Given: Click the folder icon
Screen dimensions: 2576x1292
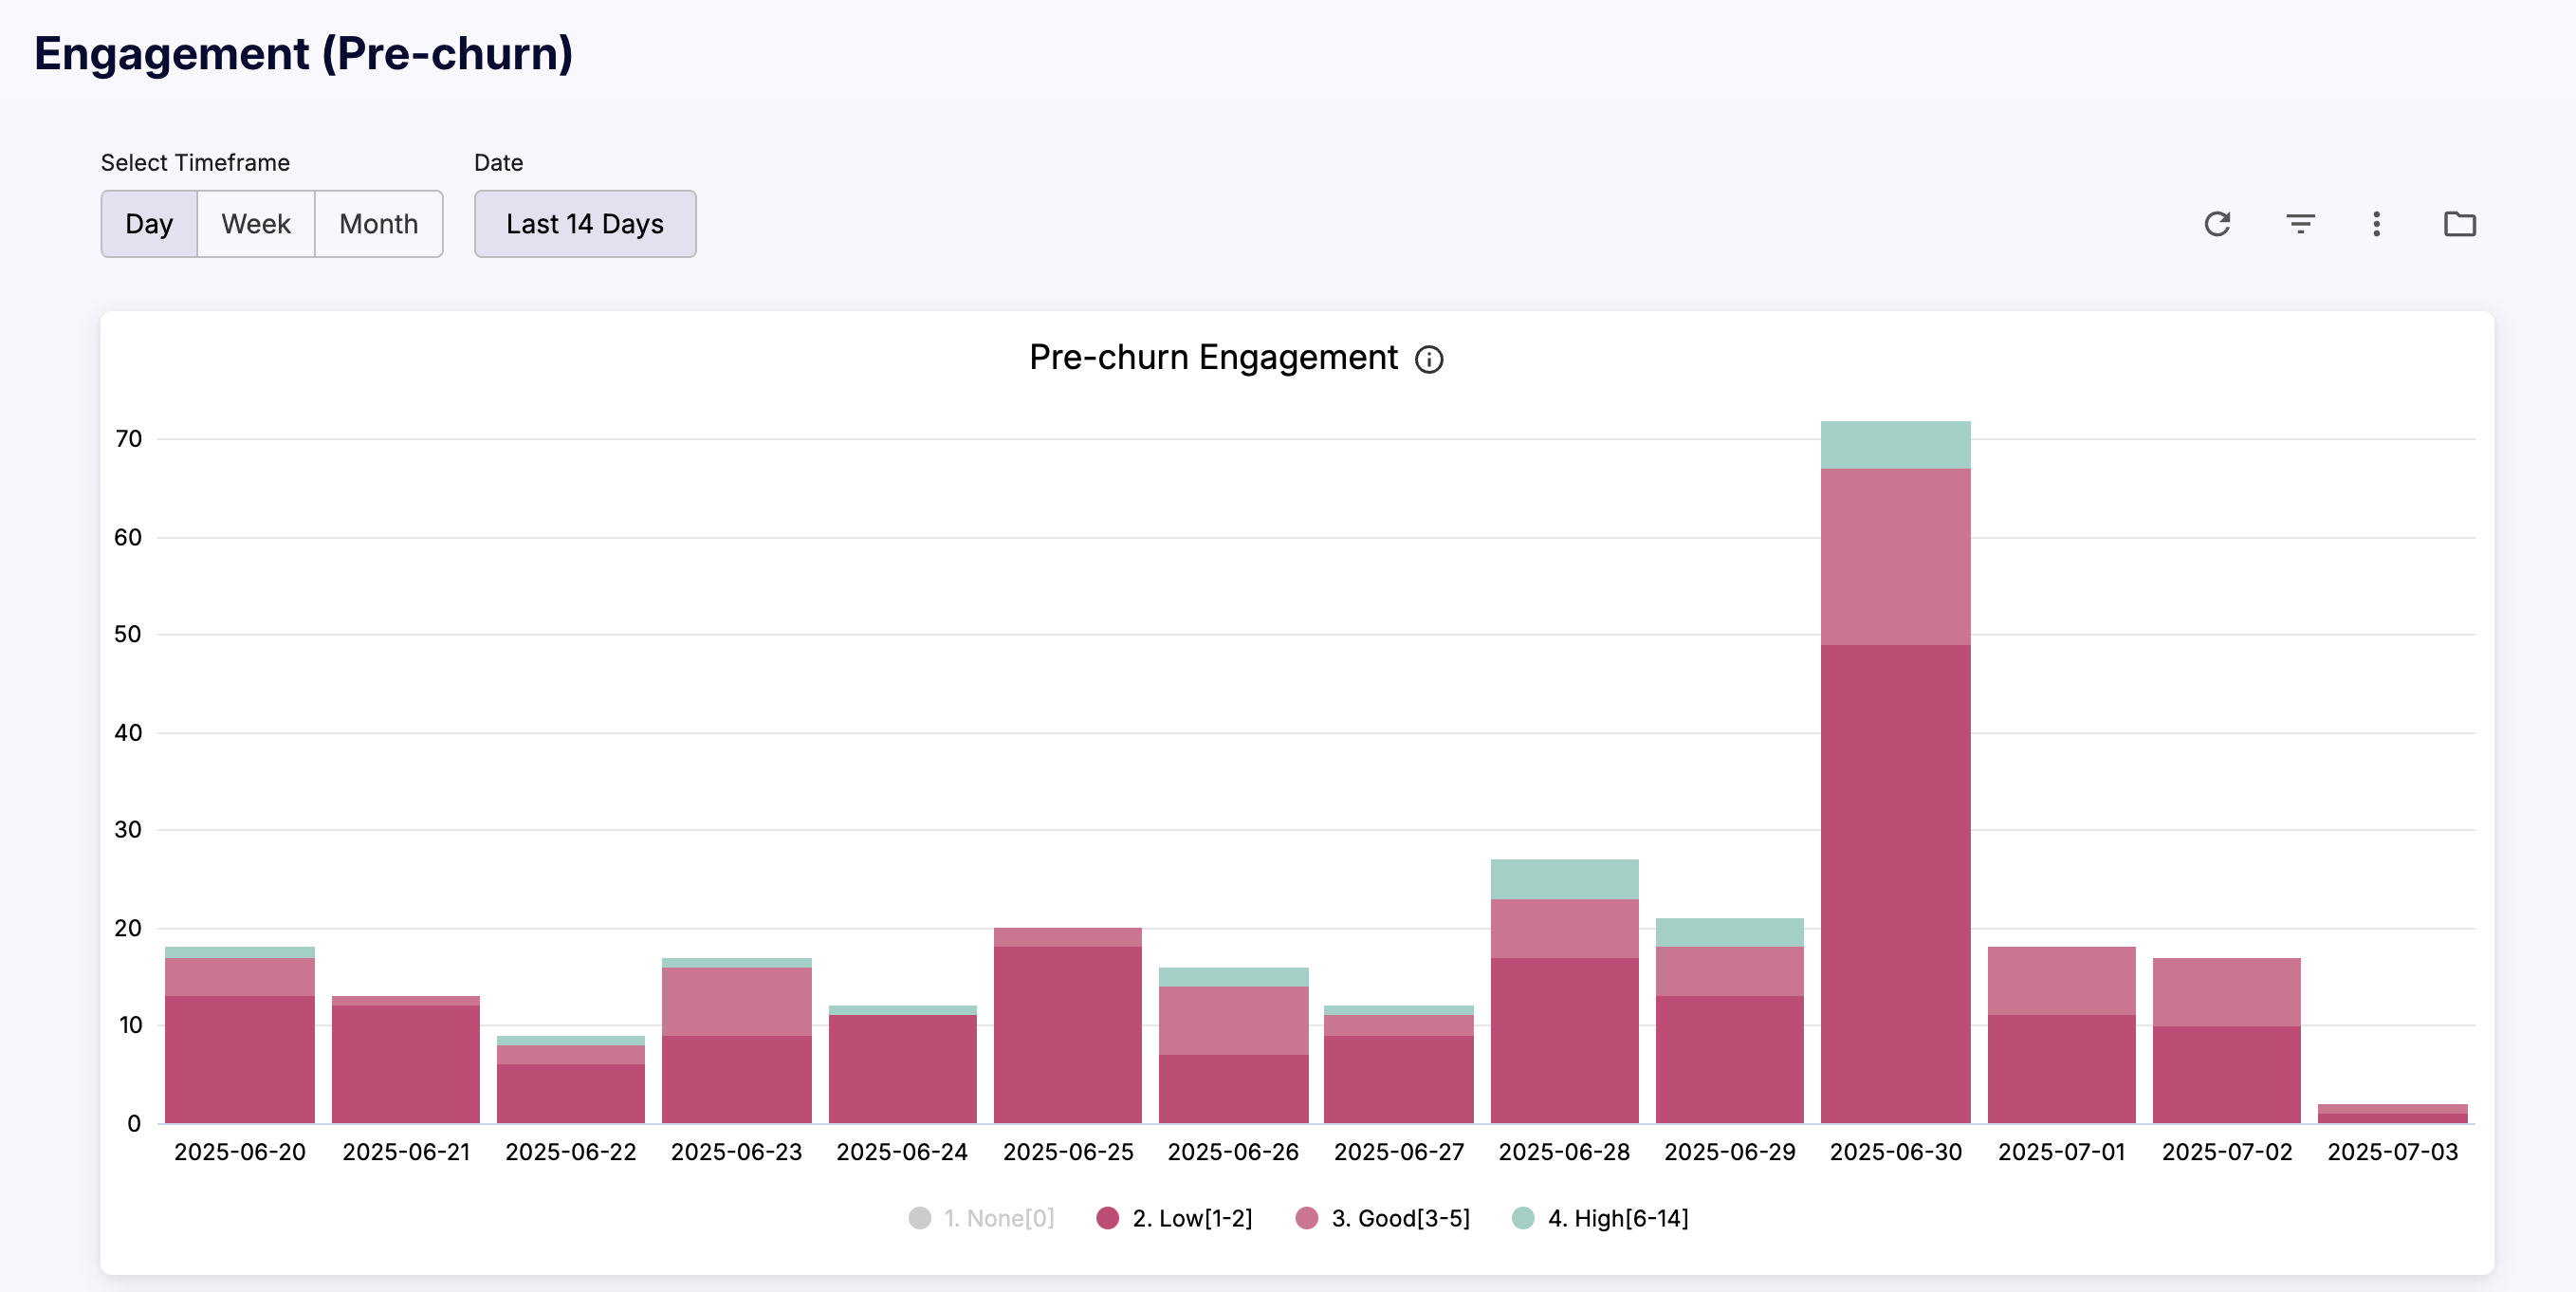Looking at the screenshot, I should [2459, 224].
